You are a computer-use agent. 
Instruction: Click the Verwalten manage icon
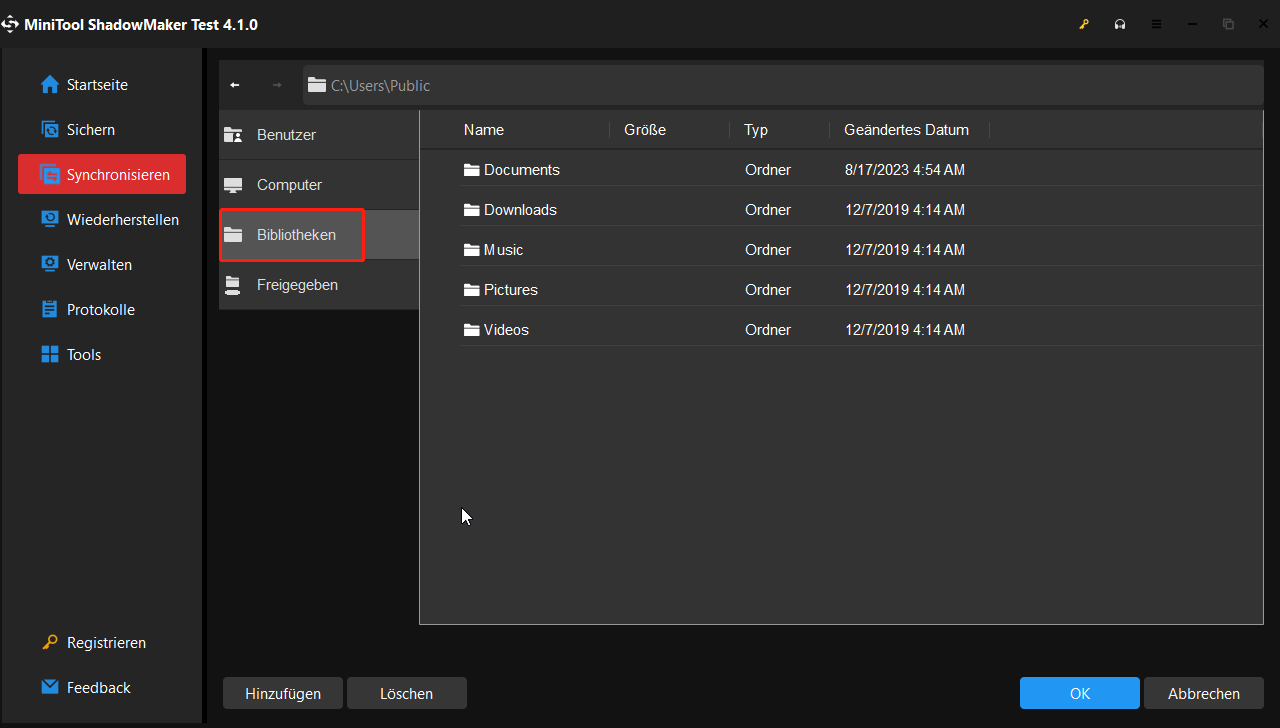pyautogui.click(x=50, y=265)
